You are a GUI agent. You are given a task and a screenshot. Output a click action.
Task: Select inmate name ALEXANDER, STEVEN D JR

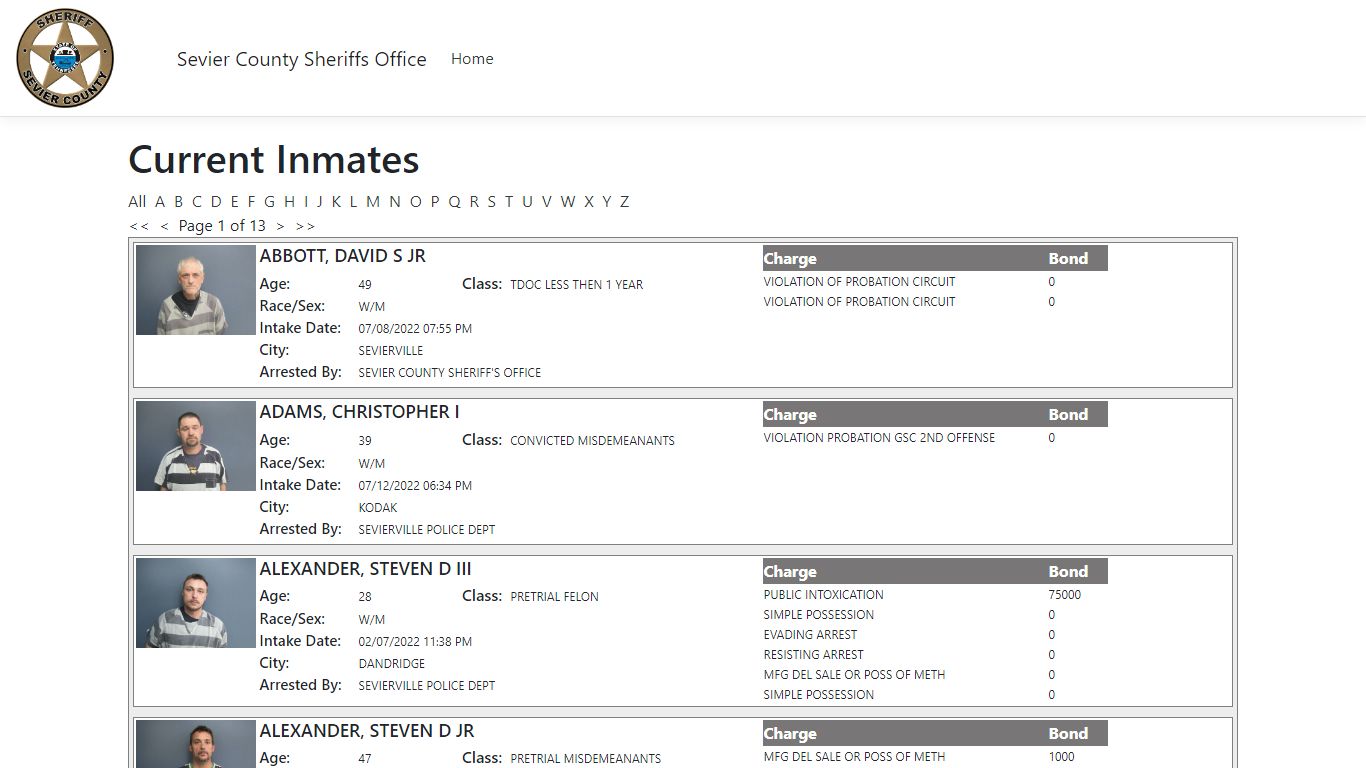pos(367,731)
